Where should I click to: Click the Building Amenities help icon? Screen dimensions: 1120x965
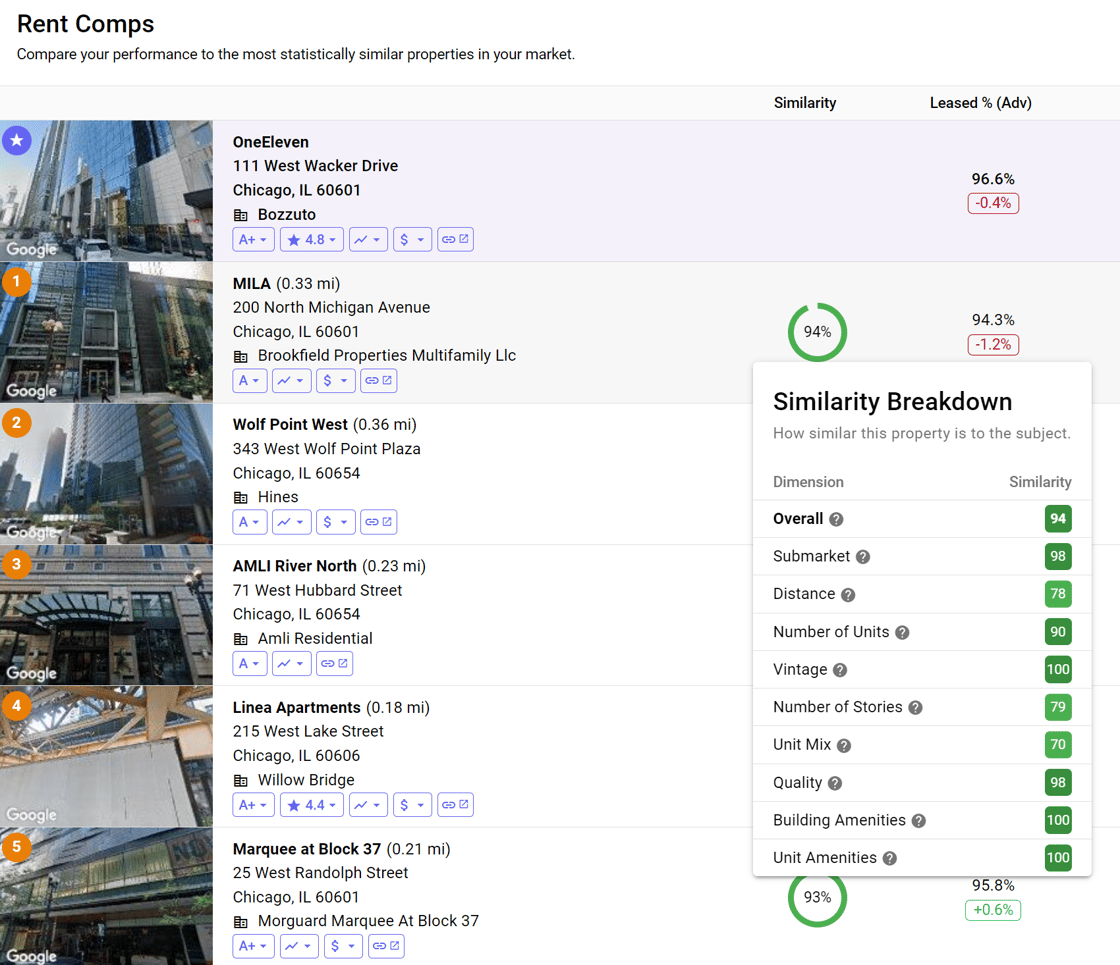(x=919, y=821)
